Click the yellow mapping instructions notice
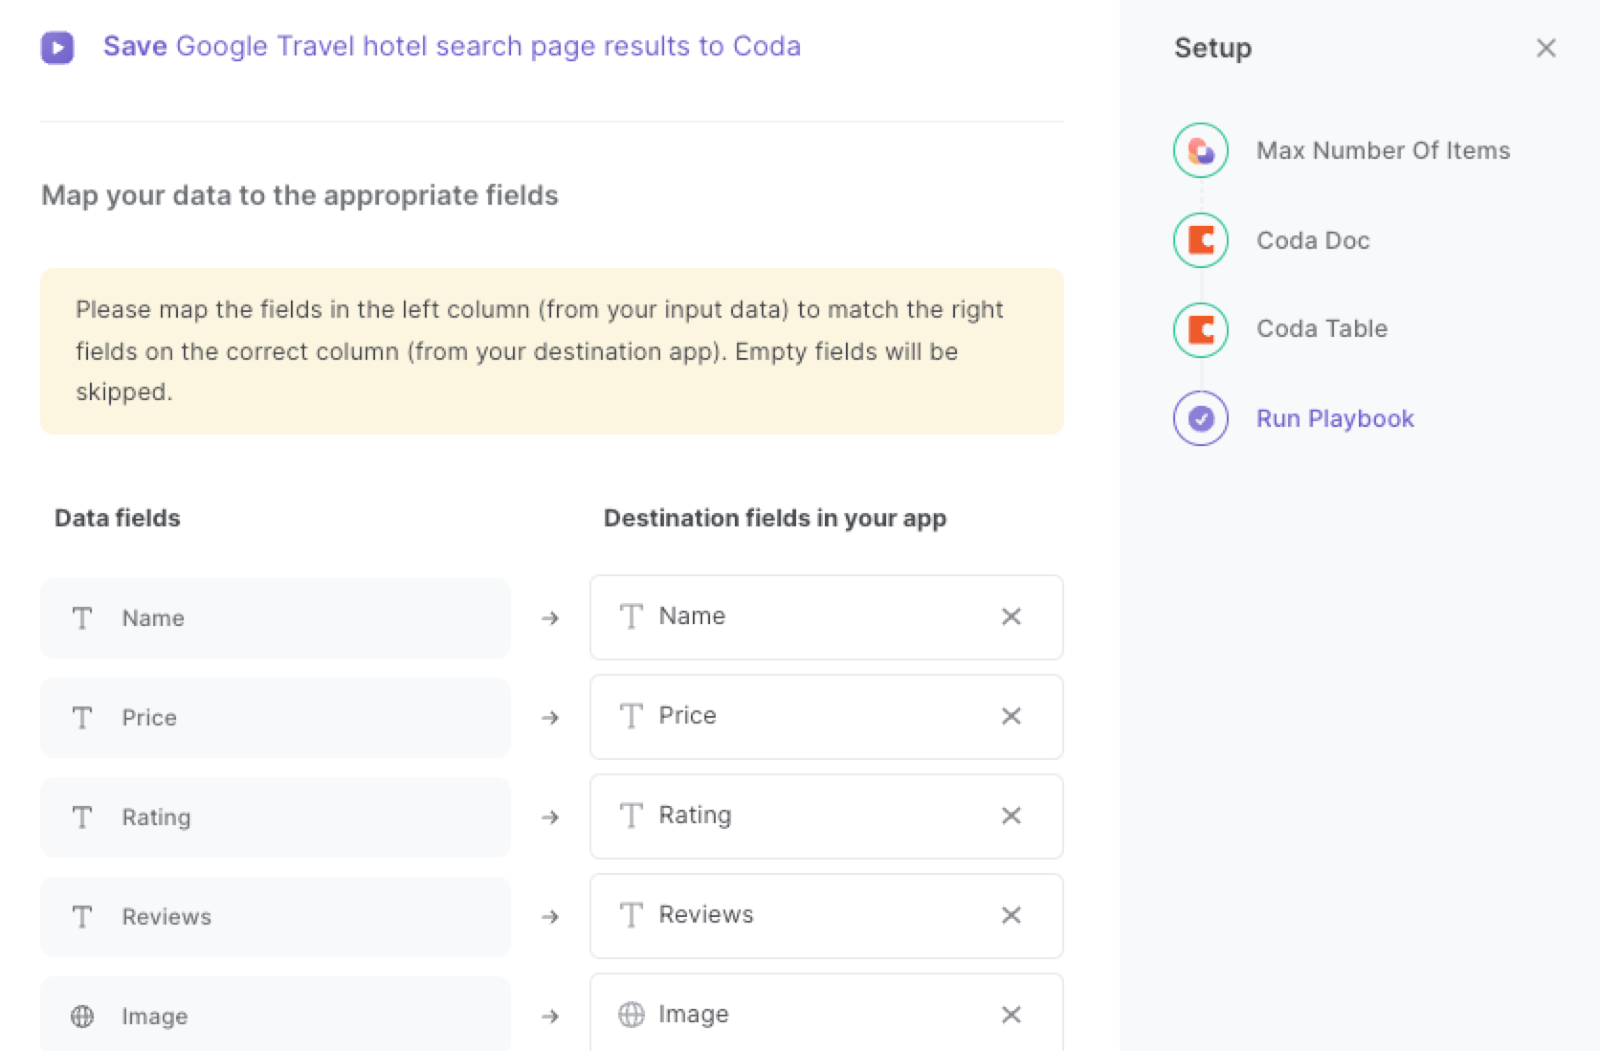1600x1051 pixels. [552, 351]
